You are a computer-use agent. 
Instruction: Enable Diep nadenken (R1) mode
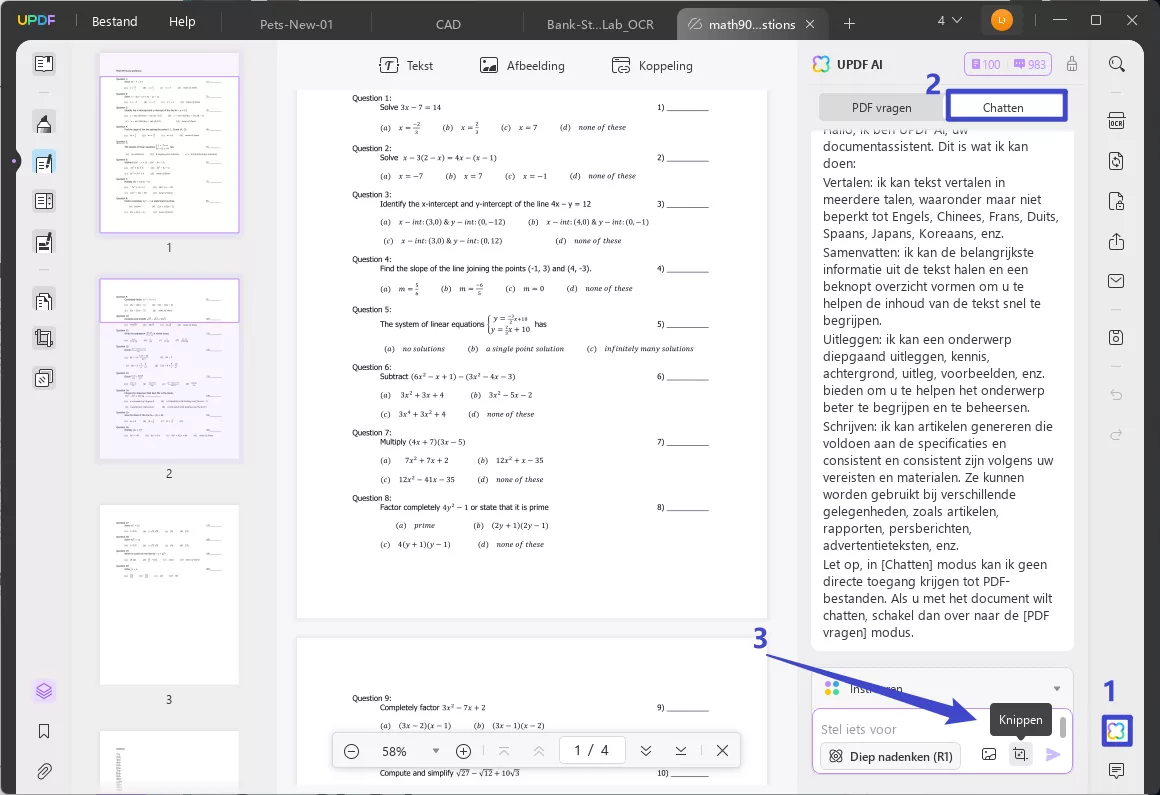click(x=889, y=756)
